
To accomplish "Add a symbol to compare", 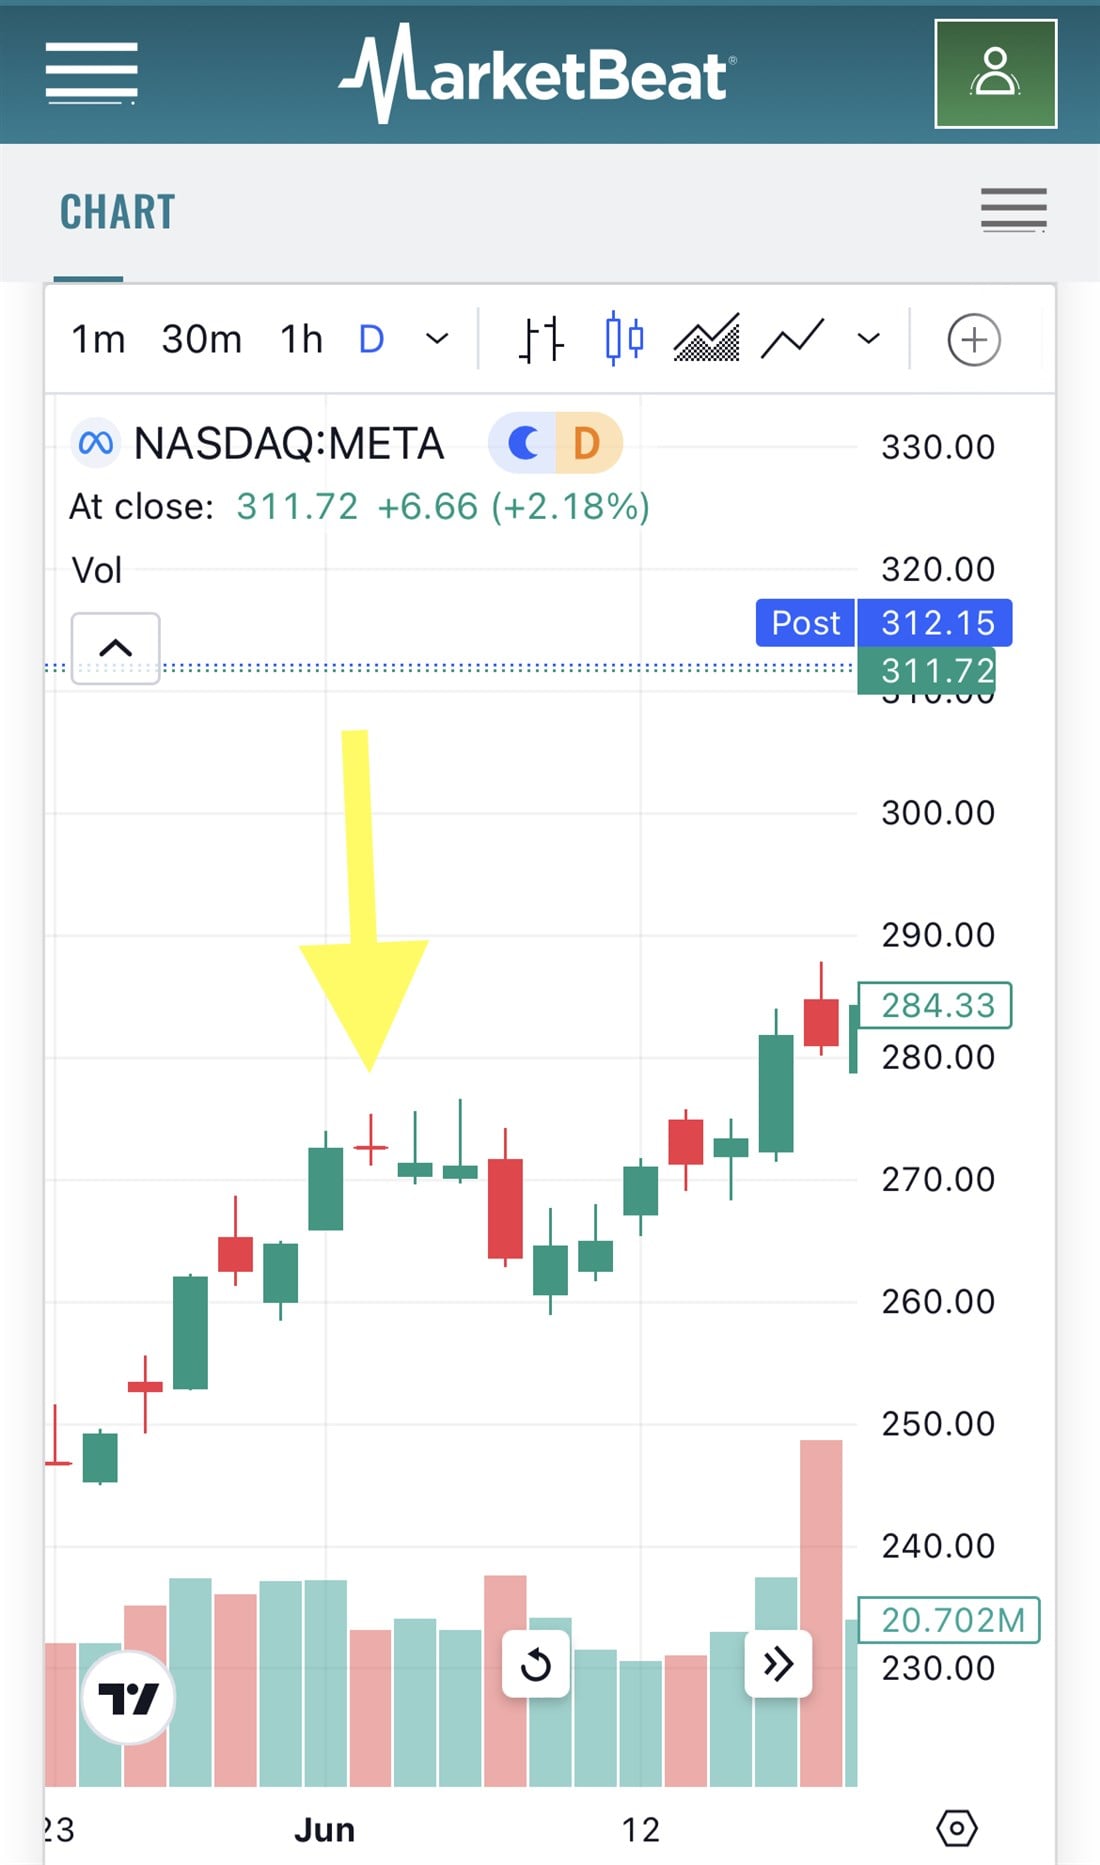I will (x=973, y=340).
